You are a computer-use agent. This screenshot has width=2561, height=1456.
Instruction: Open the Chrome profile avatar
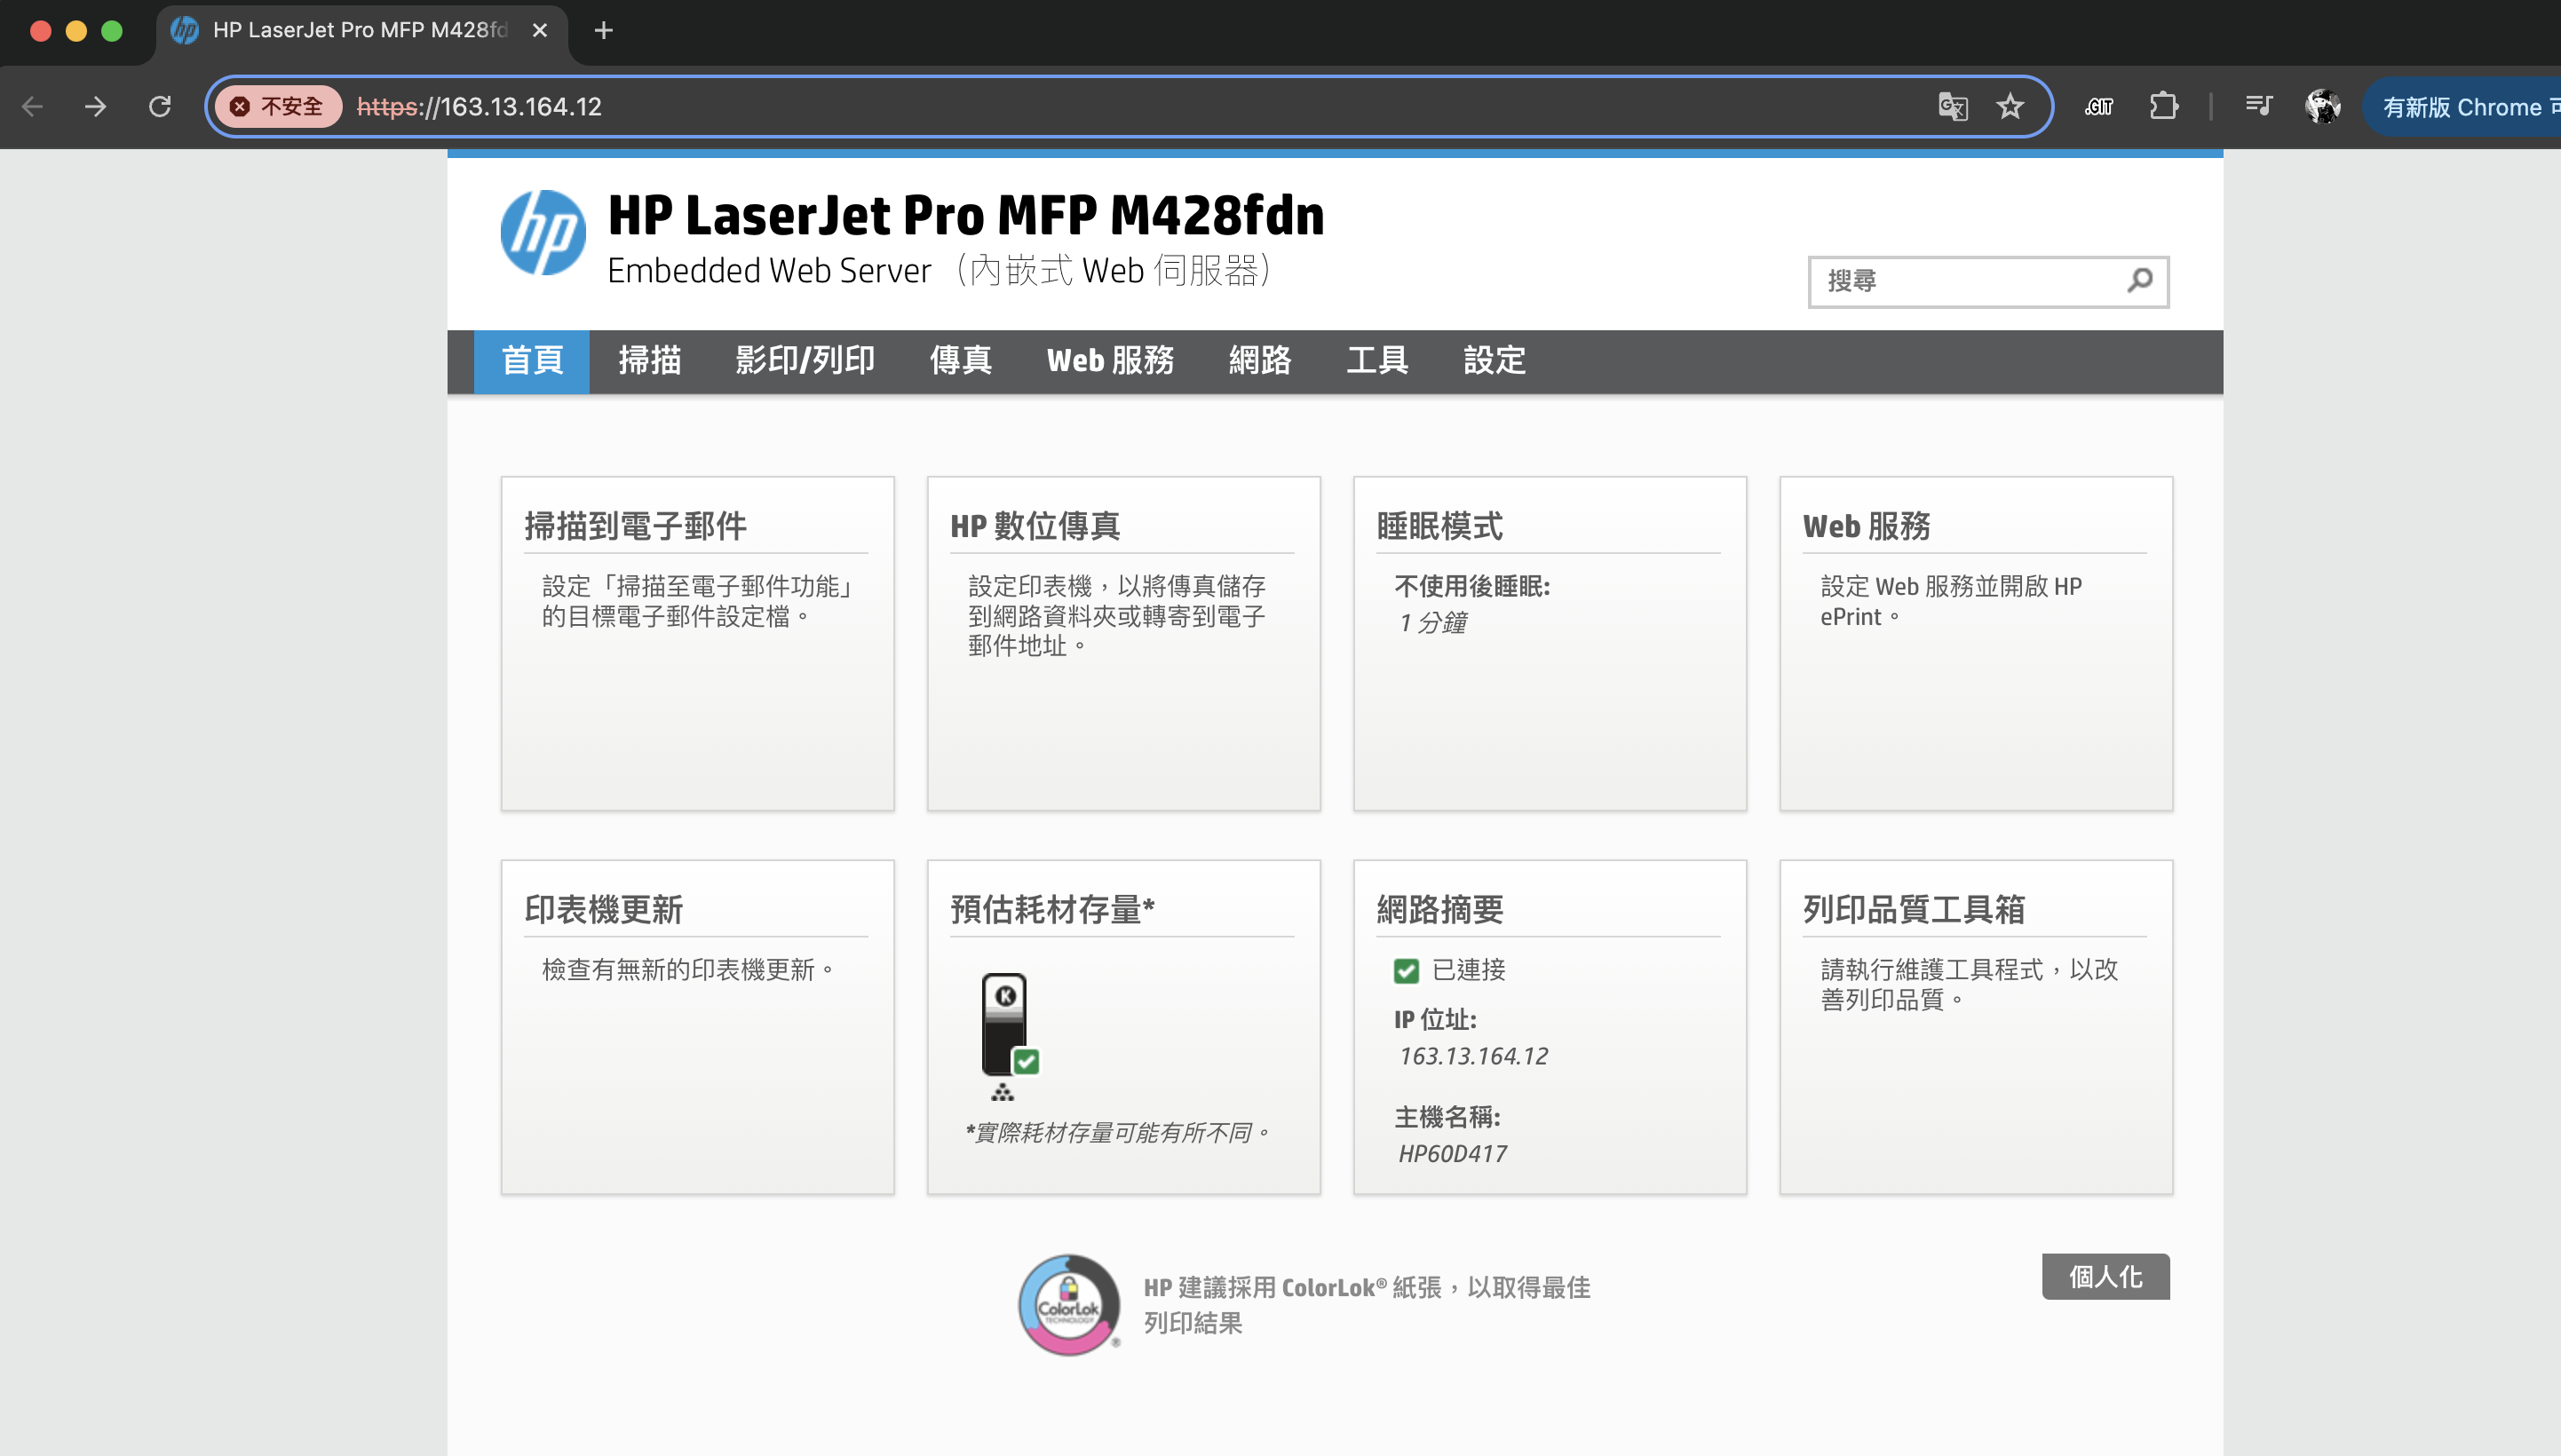click(x=2322, y=106)
